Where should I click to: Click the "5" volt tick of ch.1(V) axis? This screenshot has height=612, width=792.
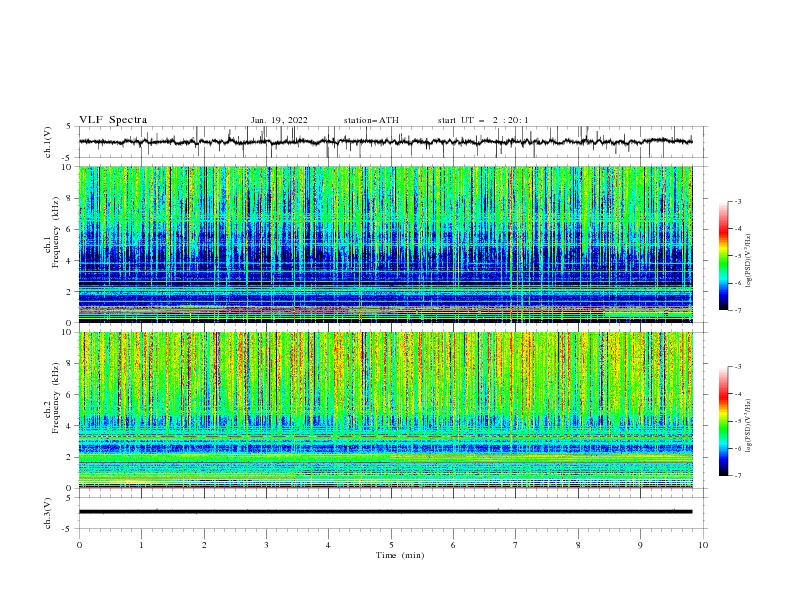(x=71, y=127)
